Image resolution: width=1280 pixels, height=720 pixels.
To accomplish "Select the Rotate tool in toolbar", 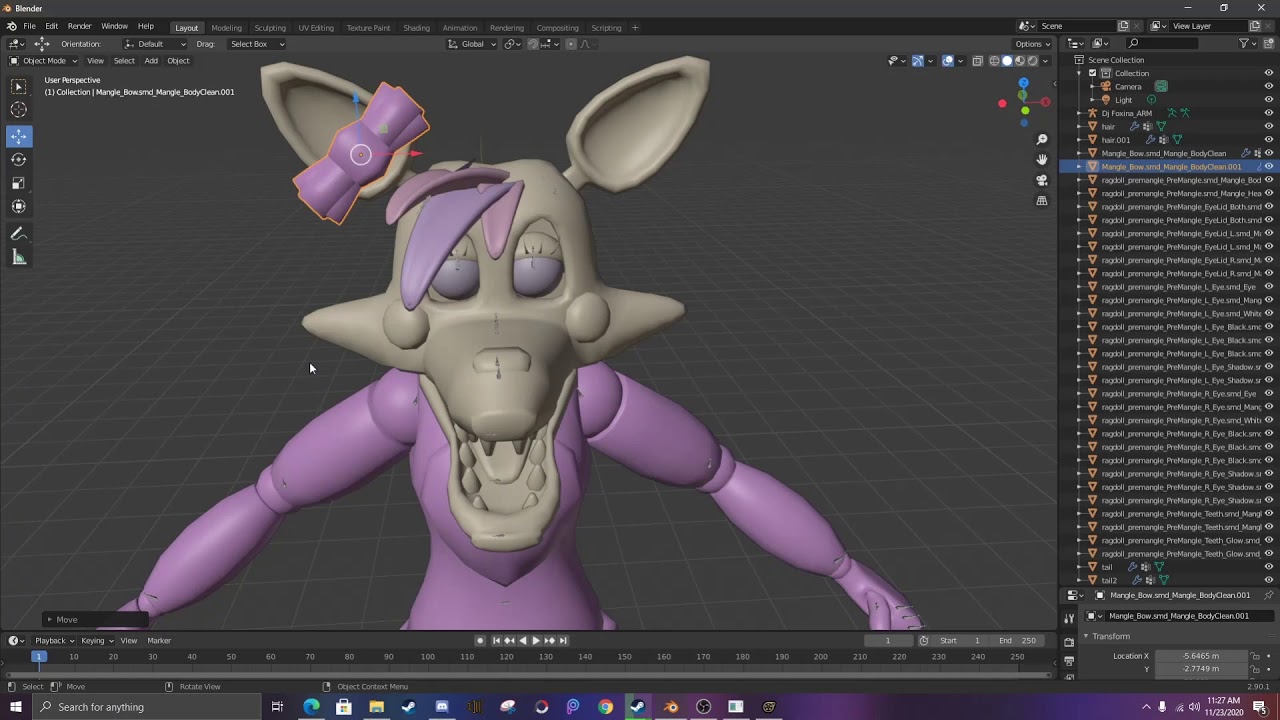I will coord(19,159).
